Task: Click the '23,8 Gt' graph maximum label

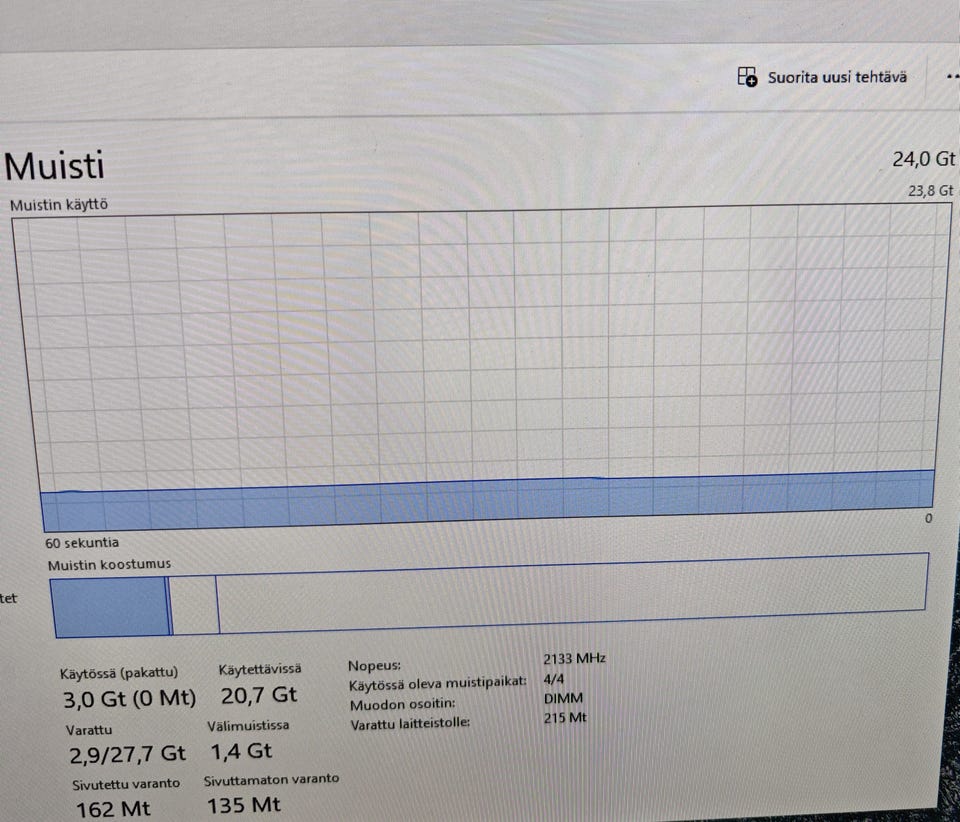Action: click(930, 191)
